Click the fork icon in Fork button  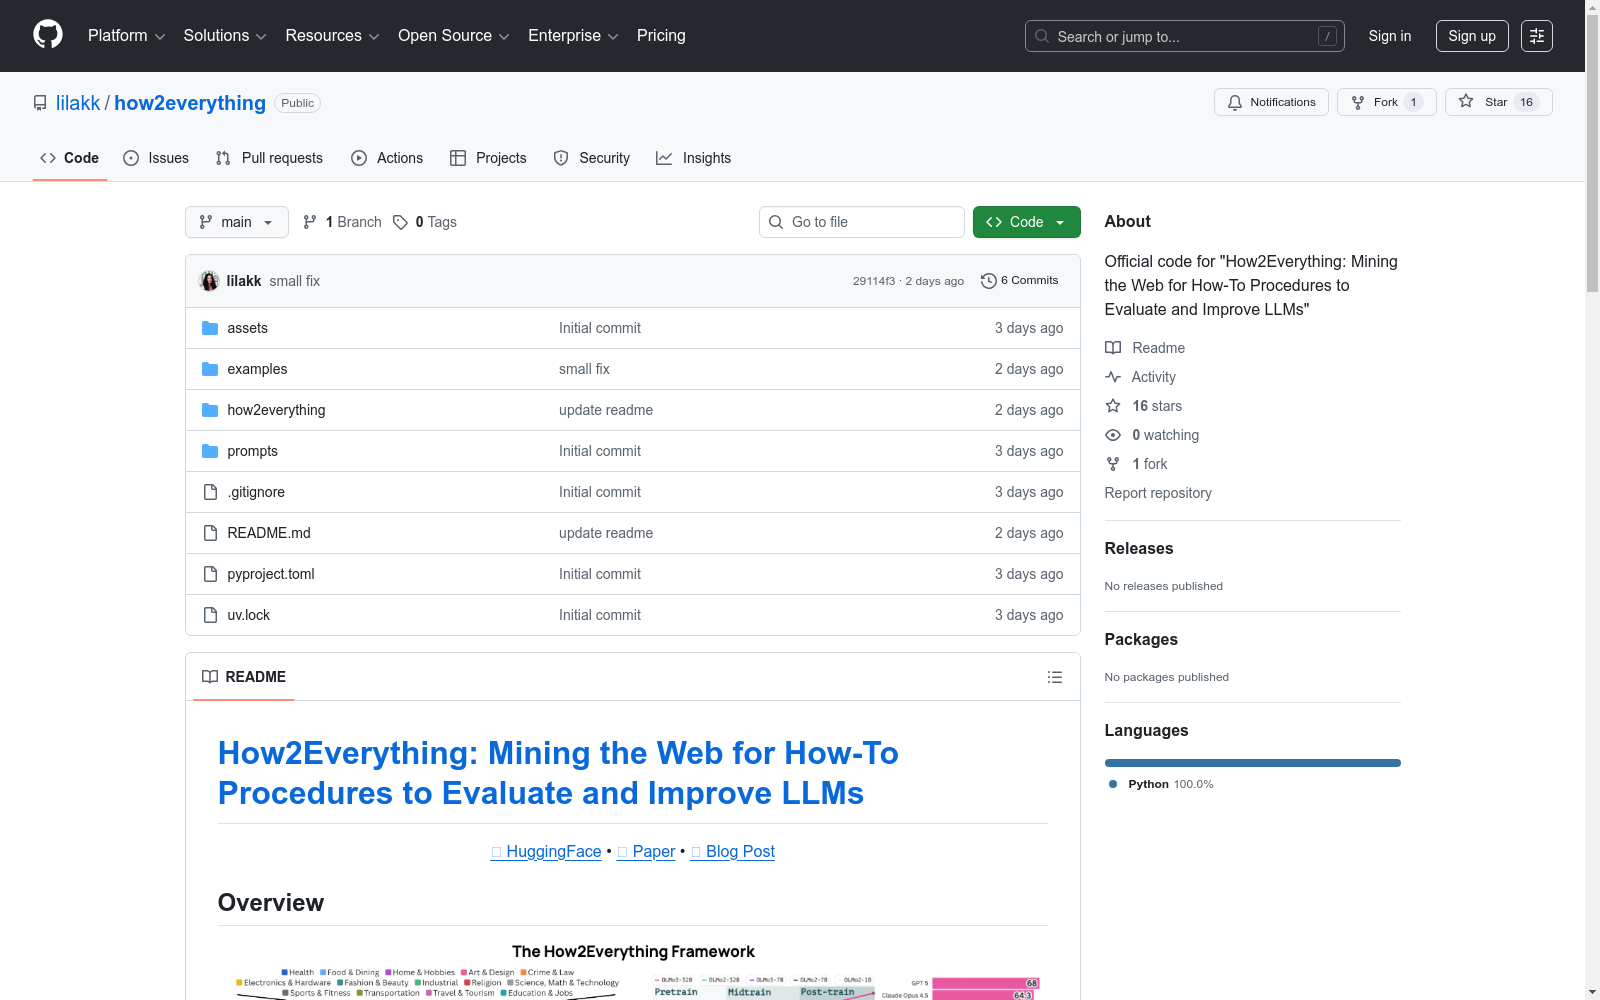(x=1358, y=102)
